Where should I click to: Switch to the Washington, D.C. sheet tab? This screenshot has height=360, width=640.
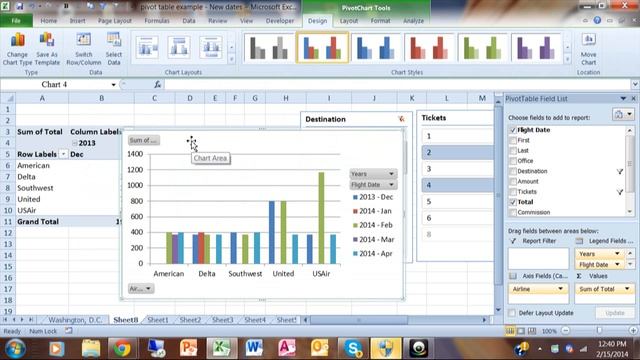(x=75, y=320)
